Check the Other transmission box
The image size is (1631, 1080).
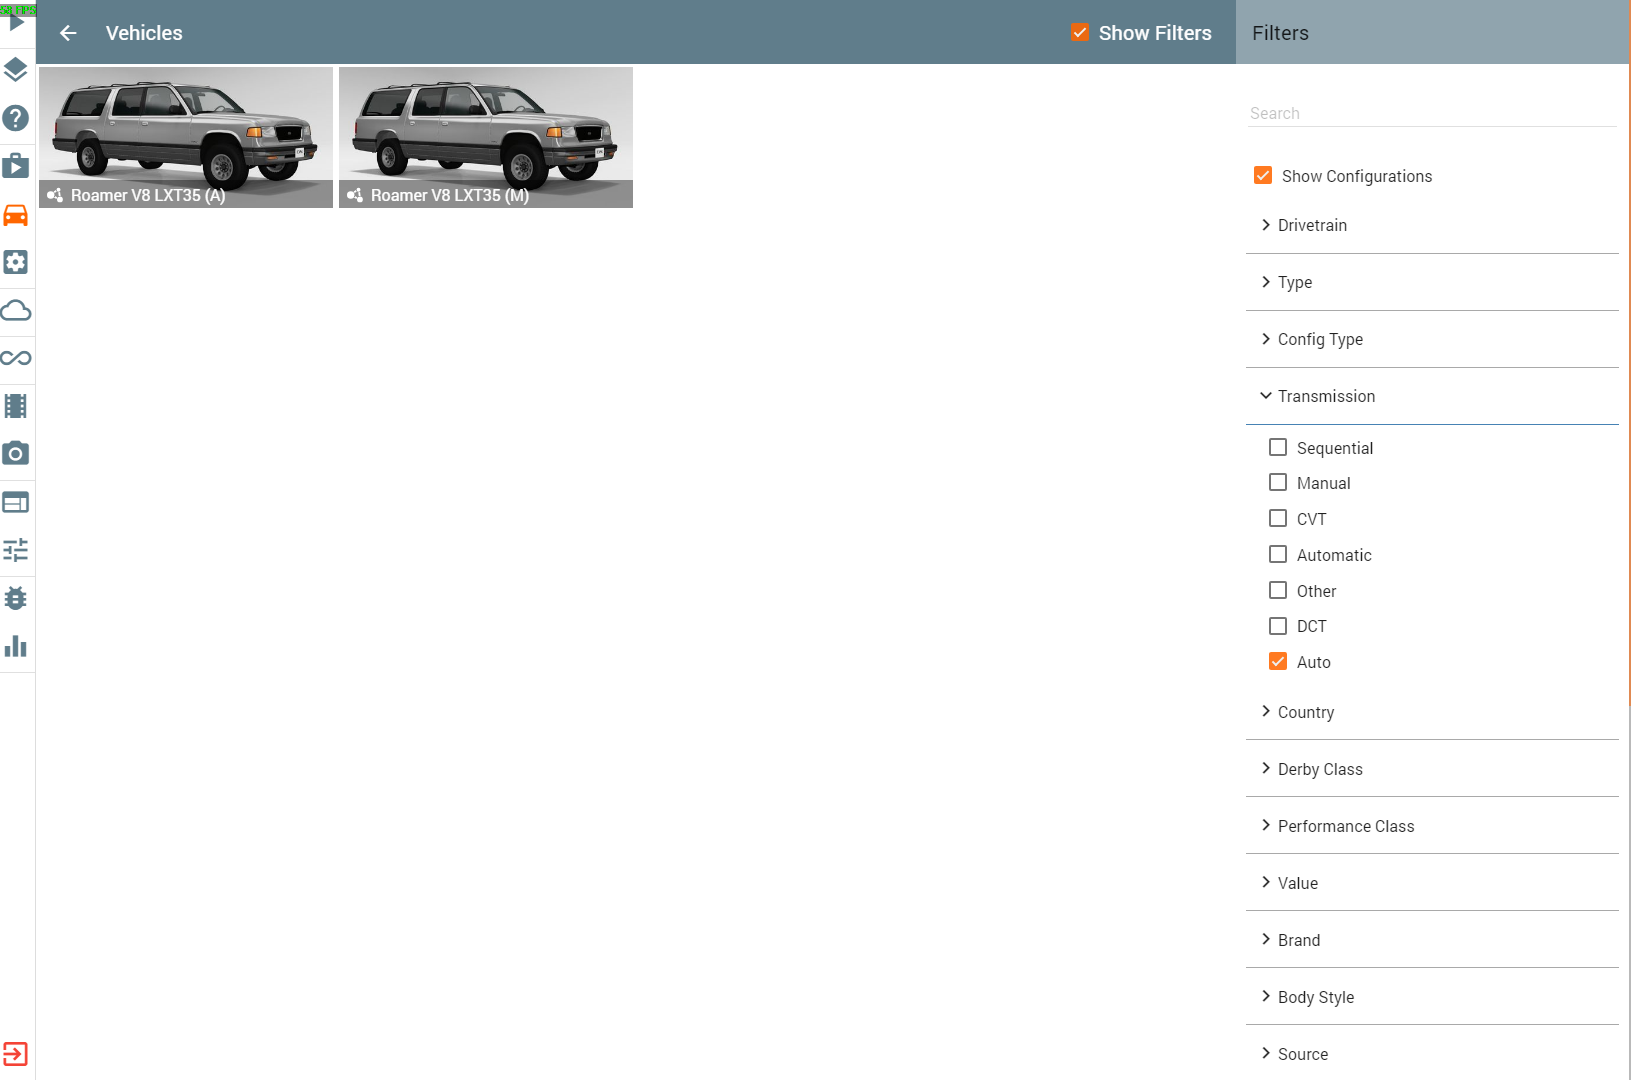pyautogui.click(x=1278, y=590)
